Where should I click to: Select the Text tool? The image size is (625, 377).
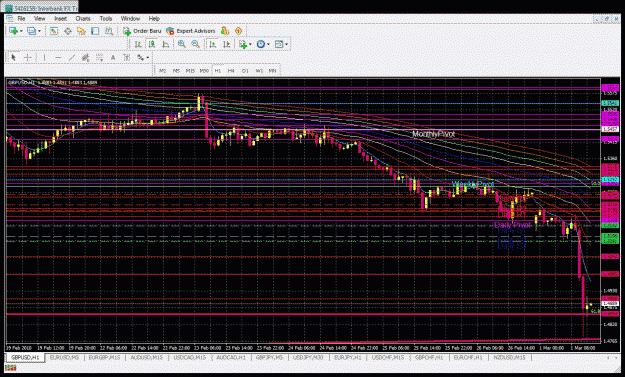click(x=113, y=58)
